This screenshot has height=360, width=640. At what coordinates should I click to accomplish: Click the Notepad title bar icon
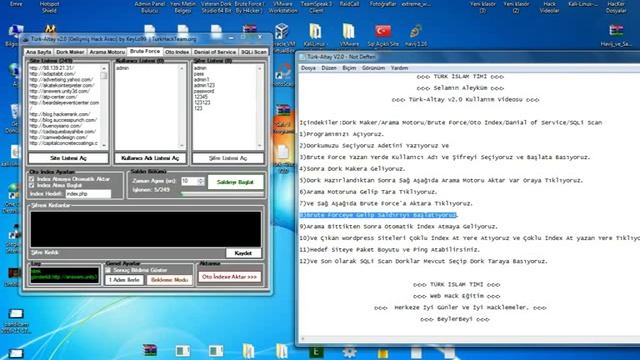[x=302, y=57]
